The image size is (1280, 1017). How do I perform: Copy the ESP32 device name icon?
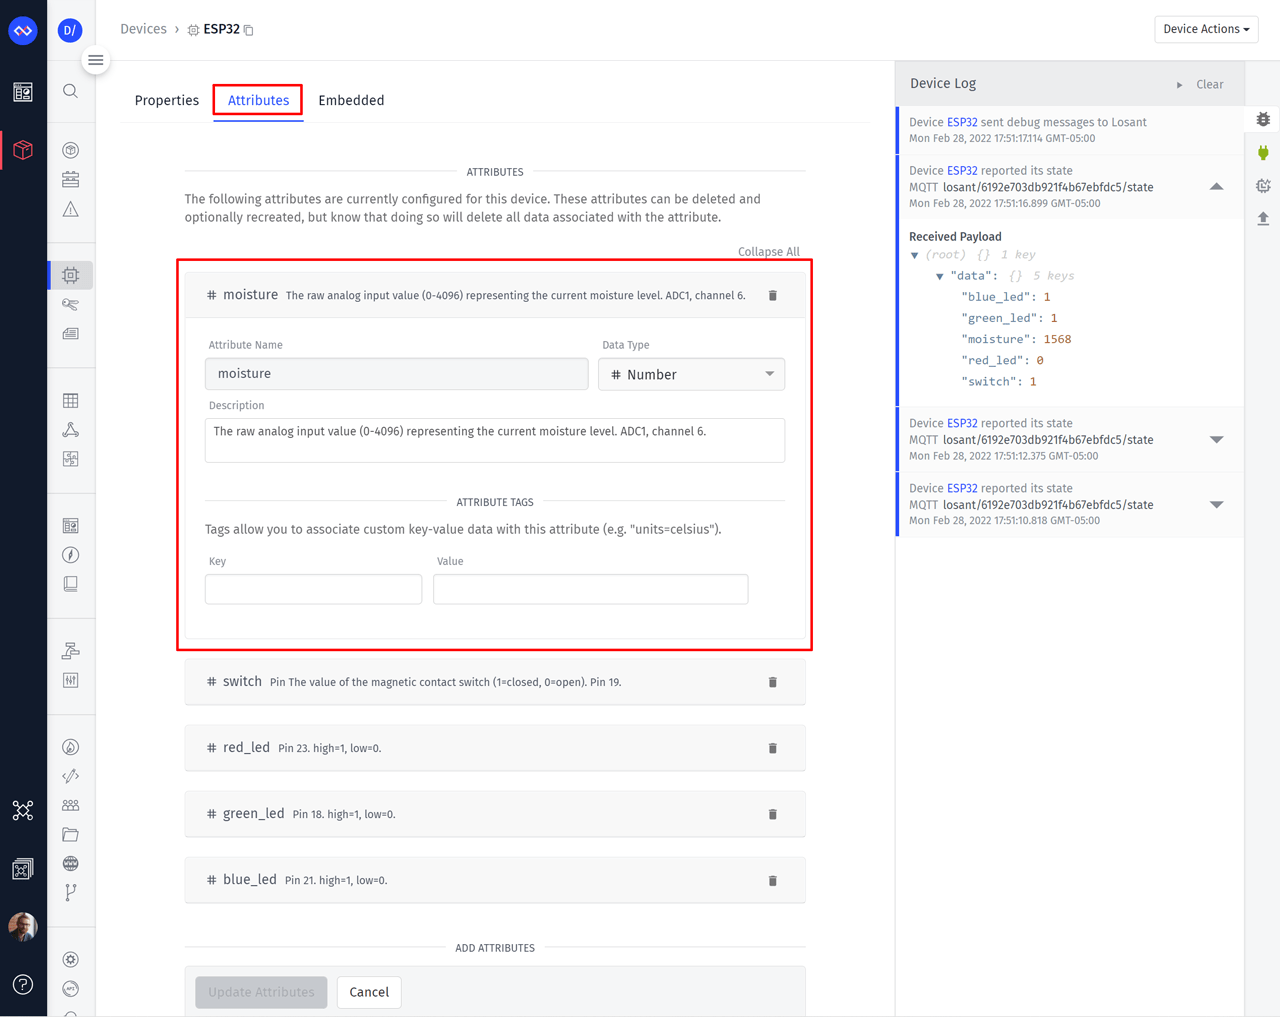[249, 30]
